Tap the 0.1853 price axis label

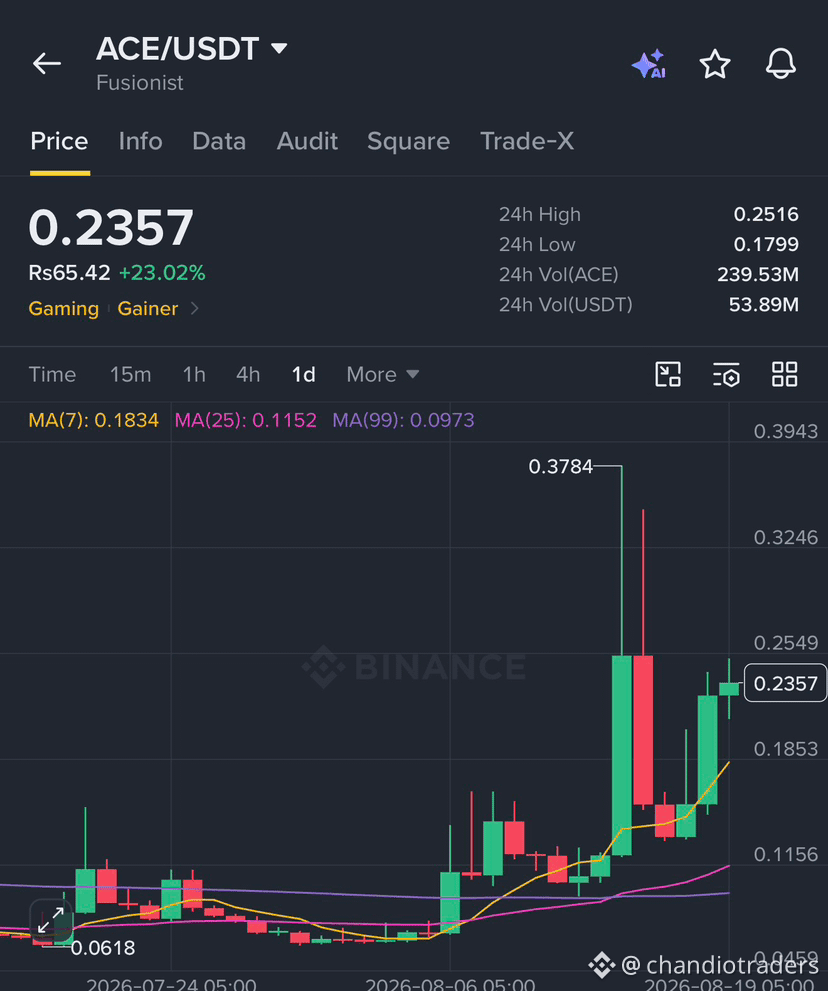click(786, 749)
